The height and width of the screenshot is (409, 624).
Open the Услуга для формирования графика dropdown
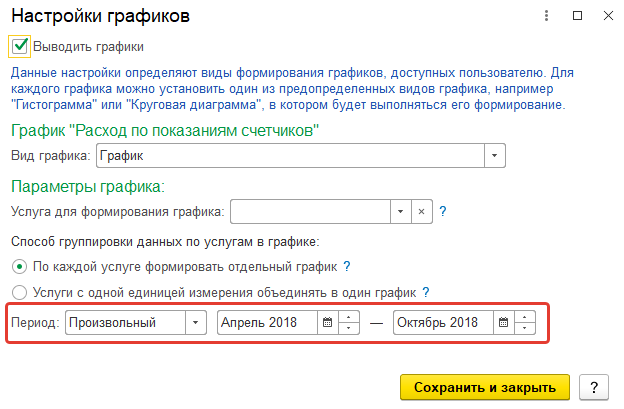(400, 211)
